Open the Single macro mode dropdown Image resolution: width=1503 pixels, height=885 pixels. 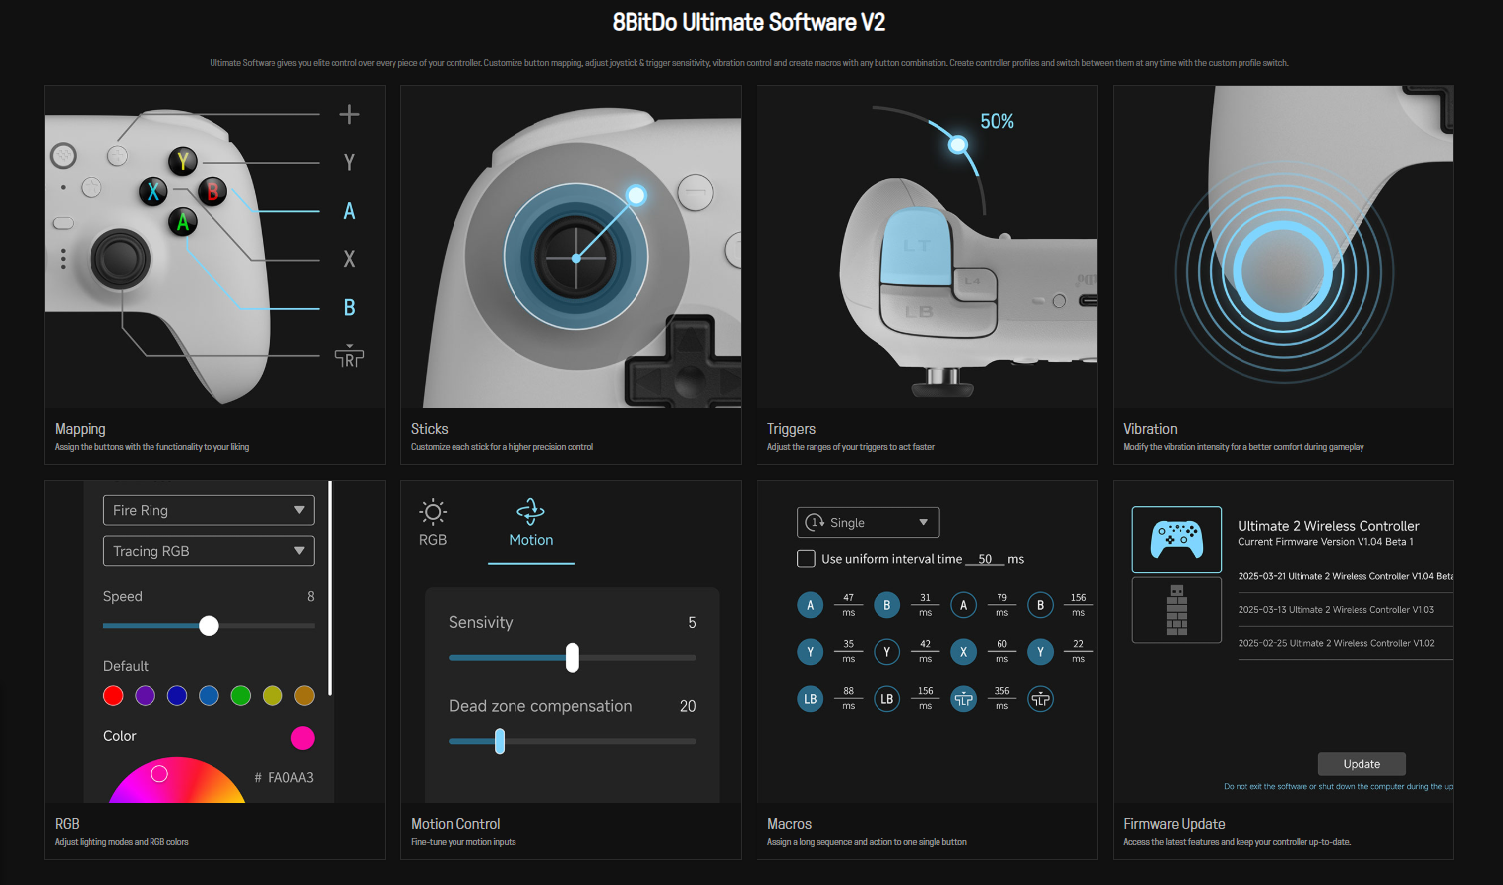(x=868, y=522)
